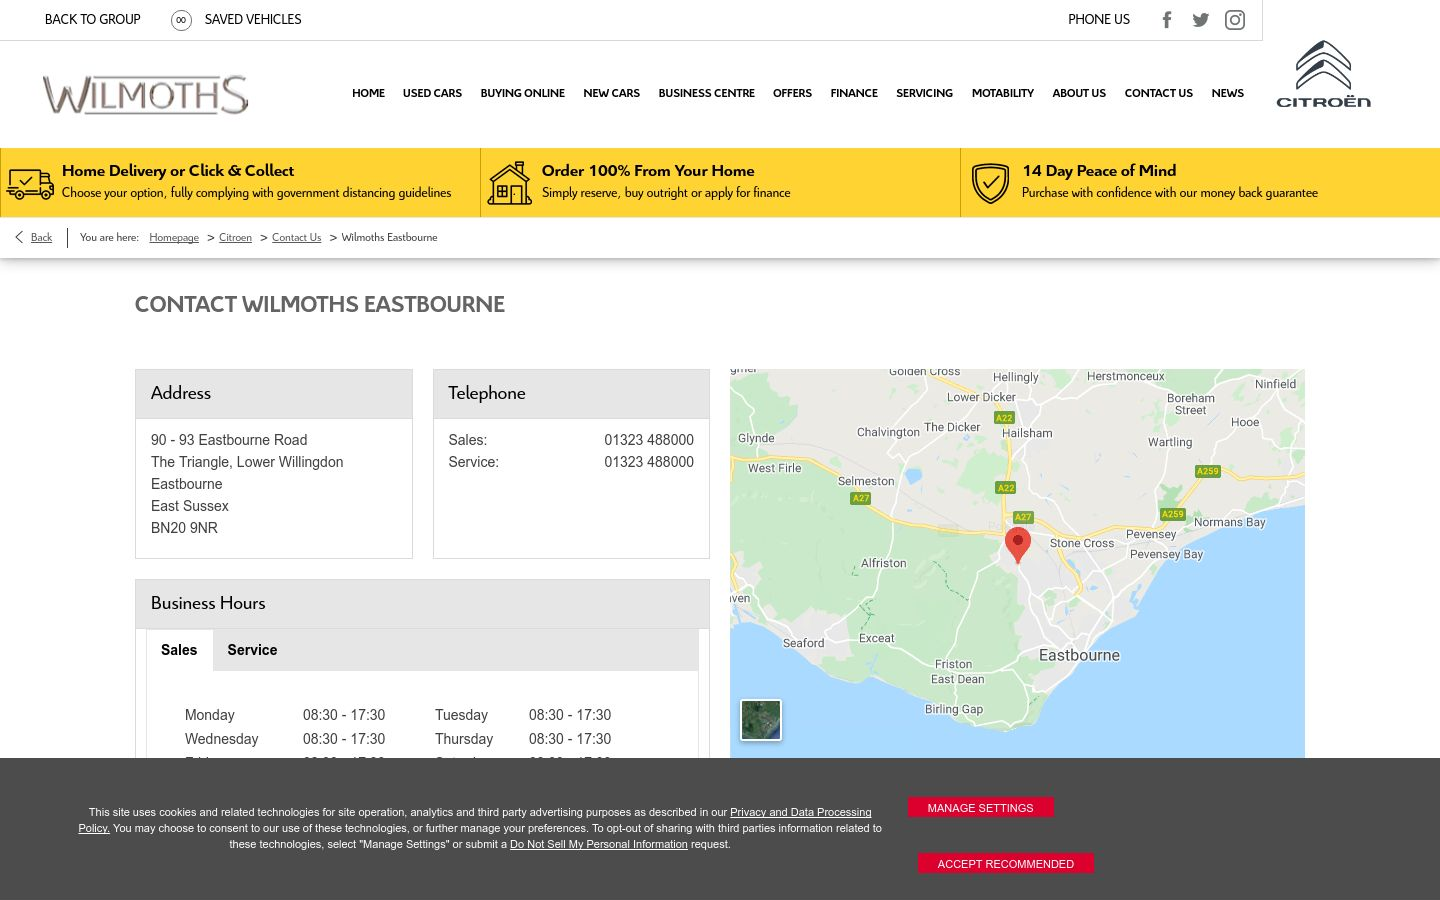The height and width of the screenshot is (900, 1440).
Task: Click postcode BN20 9NR
Action: click(x=184, y=528)
